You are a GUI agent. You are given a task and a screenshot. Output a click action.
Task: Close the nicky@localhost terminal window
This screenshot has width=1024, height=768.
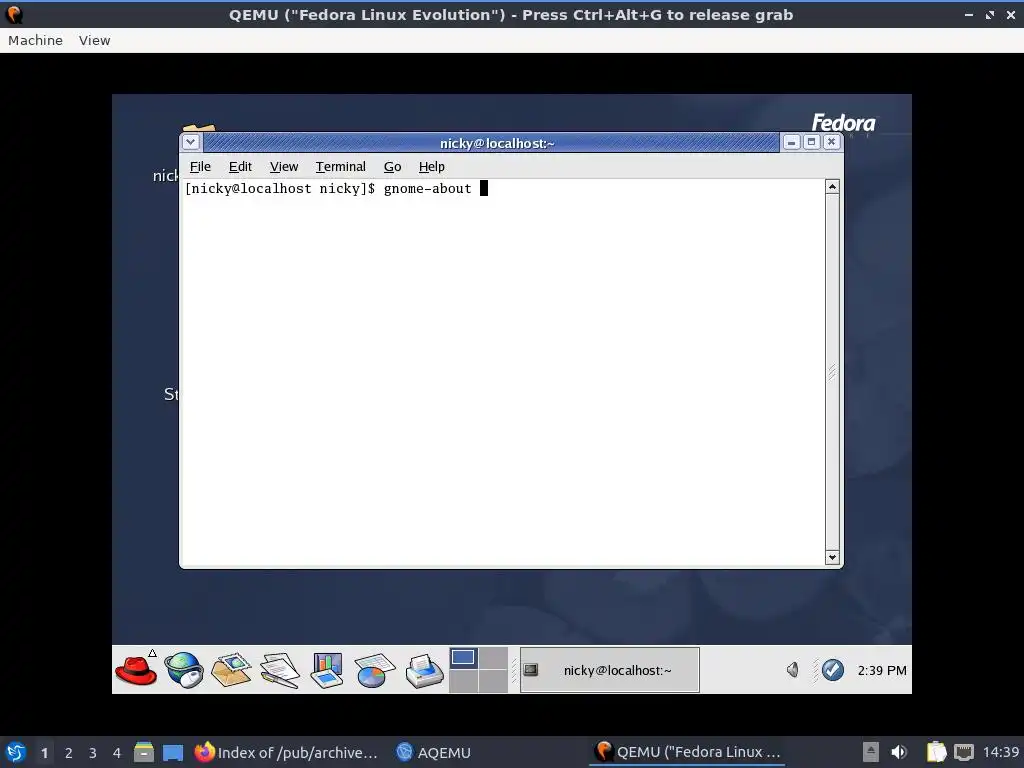click(x=831, y=142)
